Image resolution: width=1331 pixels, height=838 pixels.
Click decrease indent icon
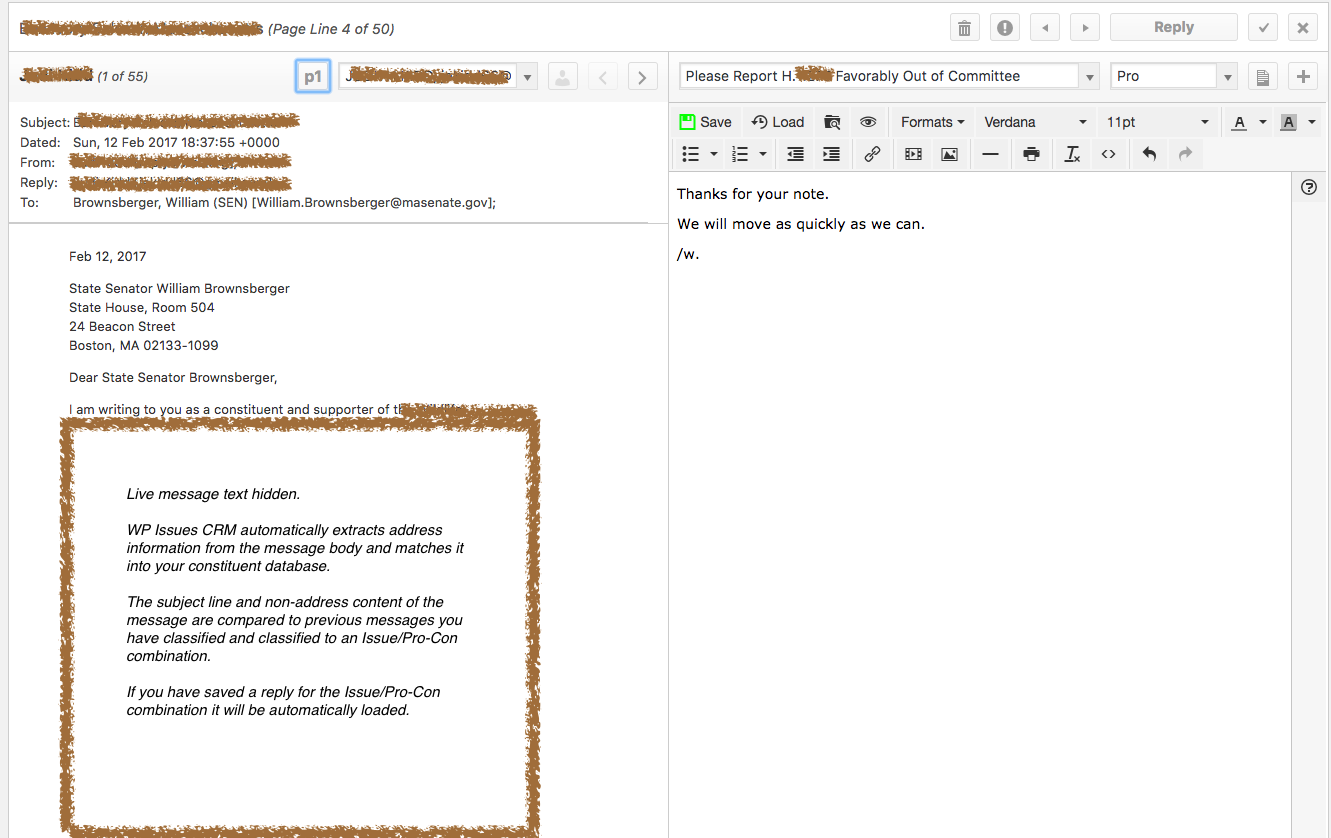click(796, 154)
